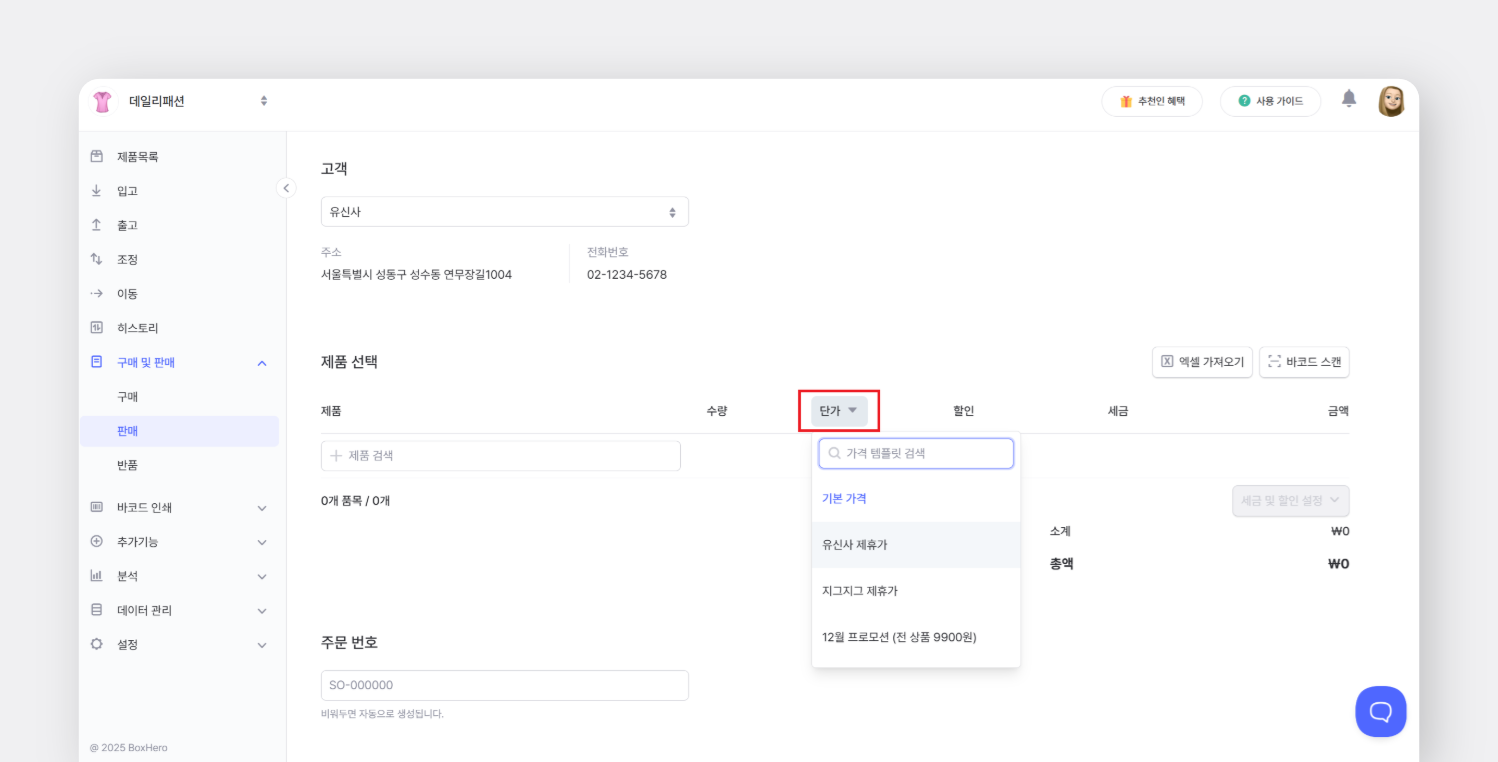Open the notification bell
This screenshot has width=1498, height=762.
point(1348,99)
